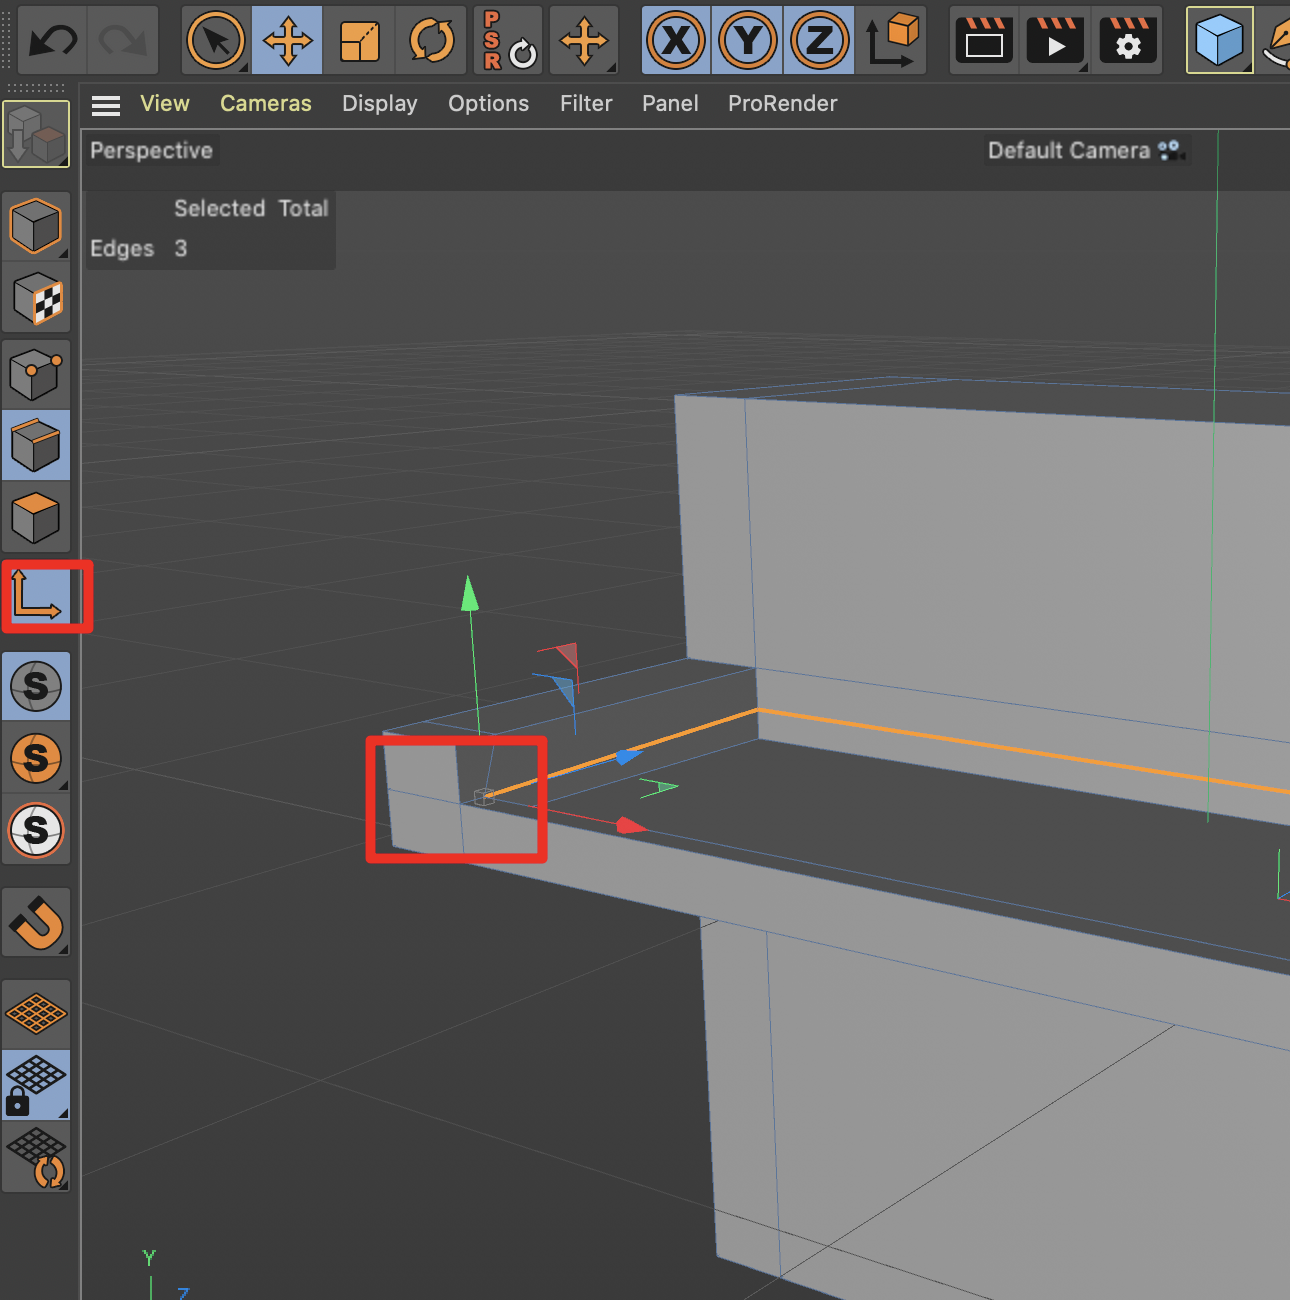The image size is (1290, 1300).
Task: Click the Default Camera label
Action: [1069, 151]
